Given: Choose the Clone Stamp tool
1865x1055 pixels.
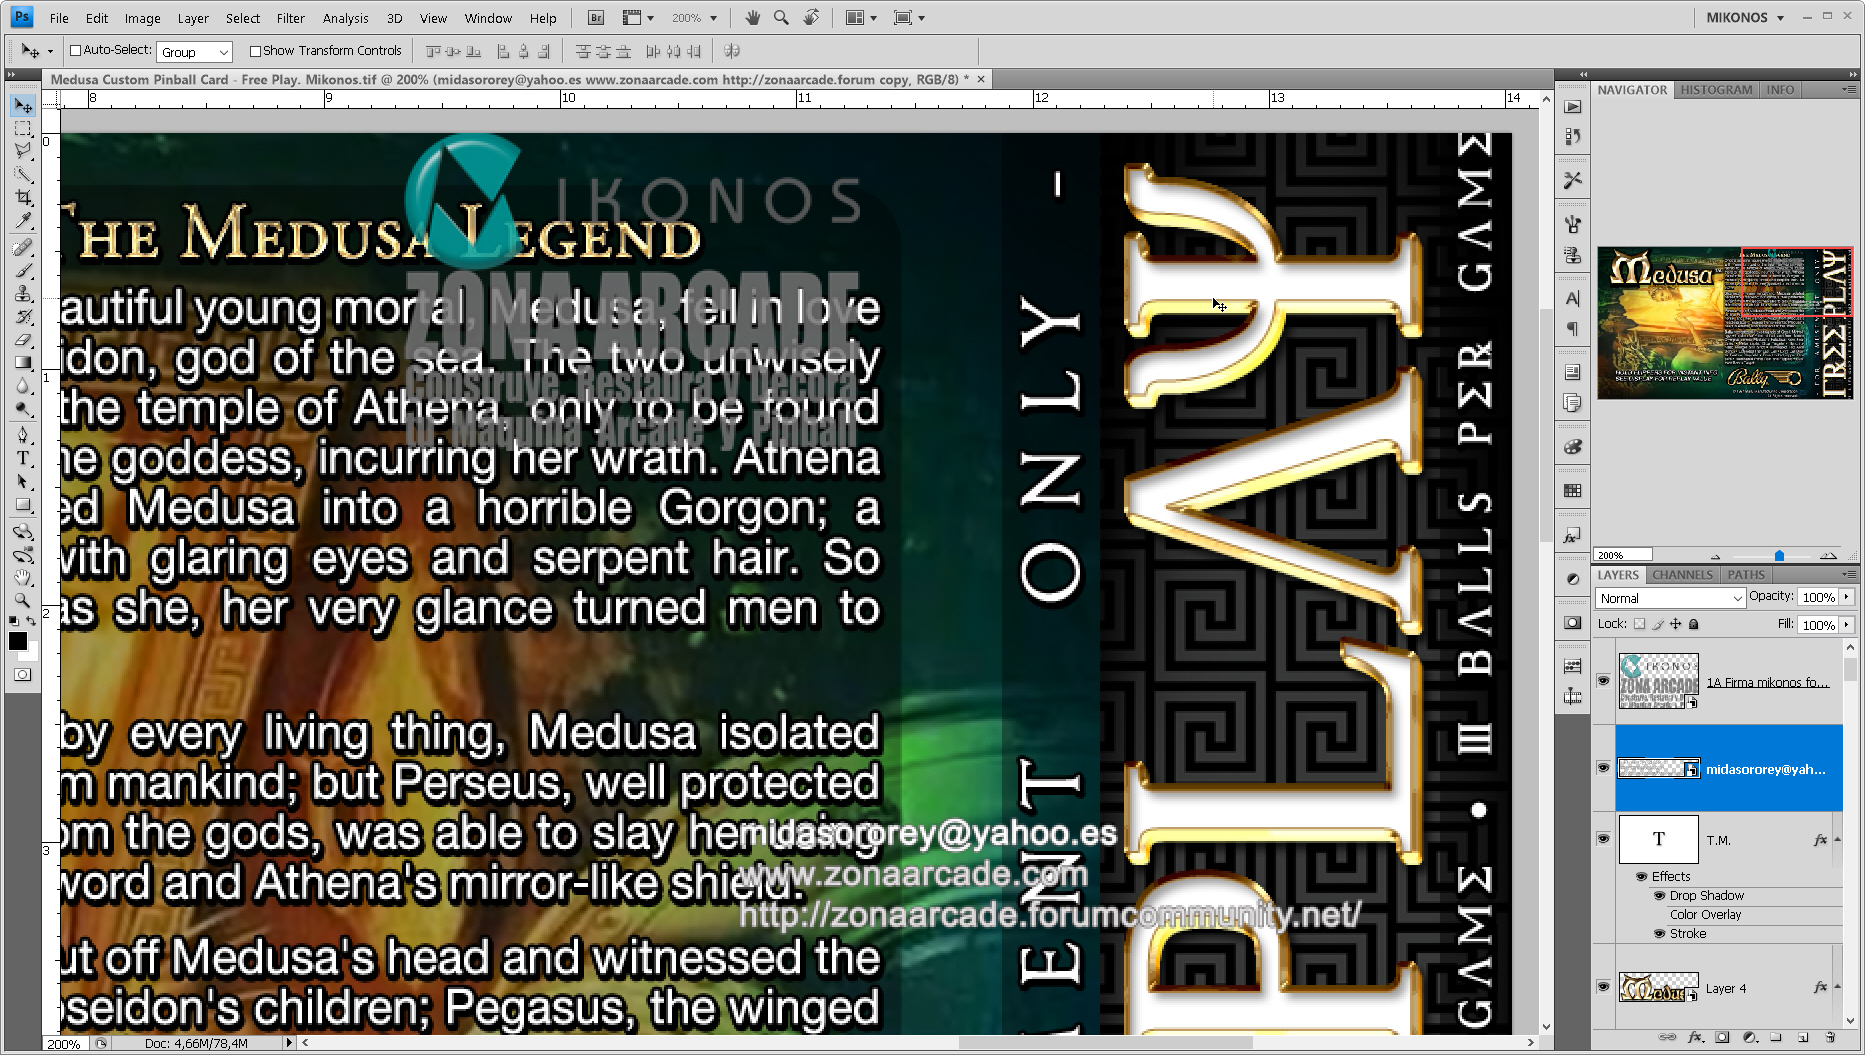Looking at the screenshot, I should (23, 294).
